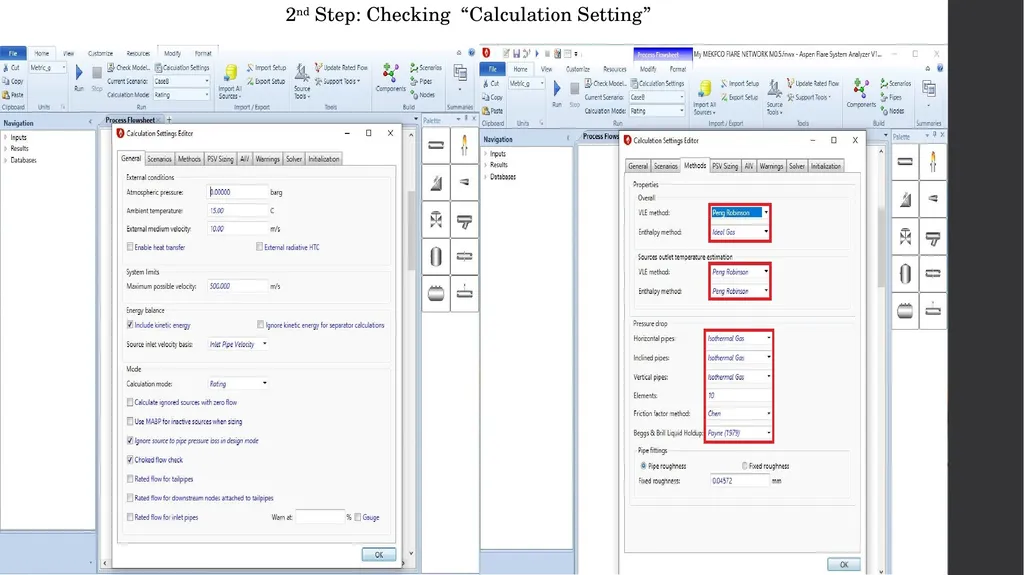1024x575 pixels.
Task: Open Check Model in left window ribbon
Action: pos(128,67)
